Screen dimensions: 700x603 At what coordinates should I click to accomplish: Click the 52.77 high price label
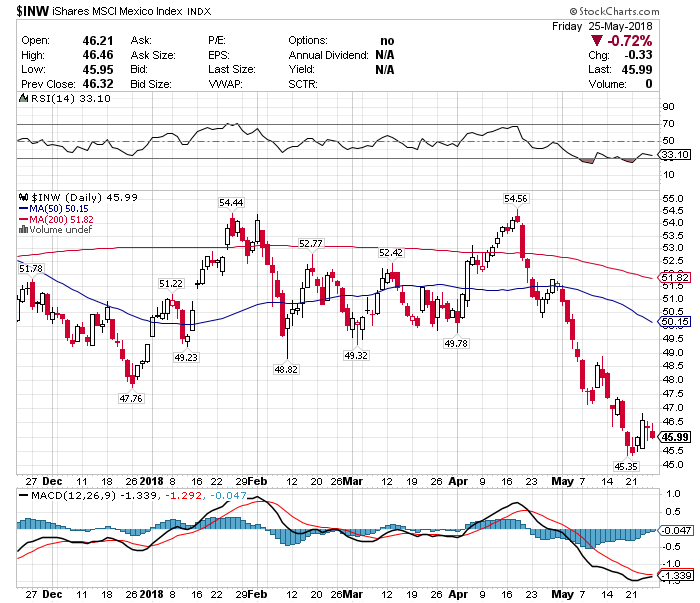click(x=311, y=244)
